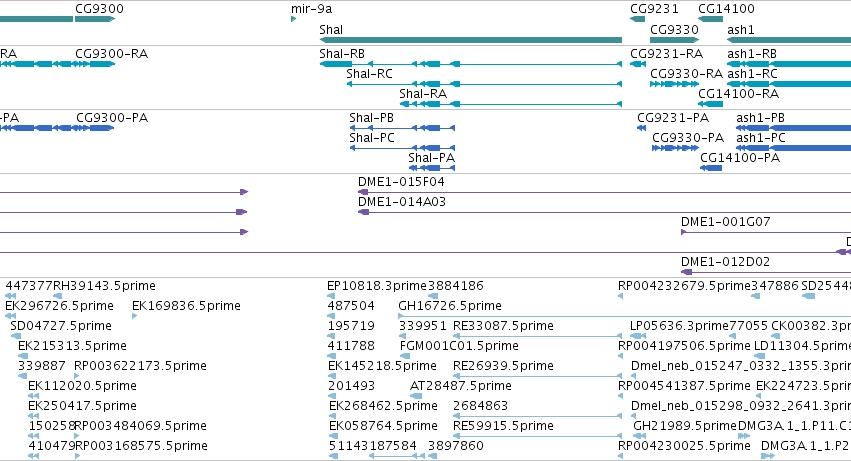This screenshot has width=851, height=461.
Task: Select EST feature 3897860
Action: click(x=433, y=456)
